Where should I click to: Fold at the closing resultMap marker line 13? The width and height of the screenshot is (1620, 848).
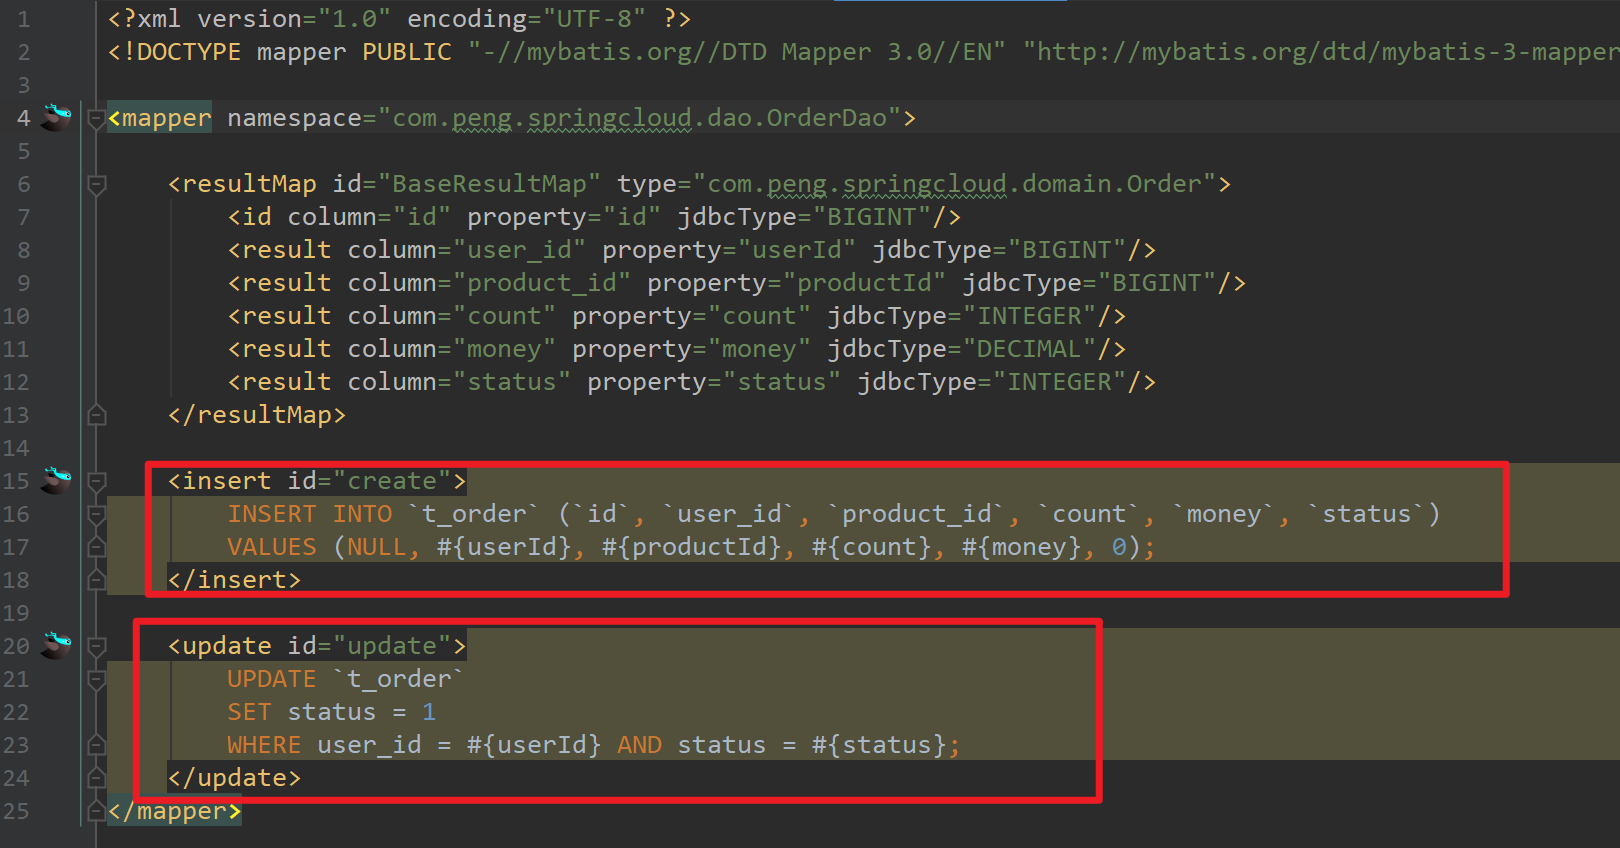tap(97, 414)
